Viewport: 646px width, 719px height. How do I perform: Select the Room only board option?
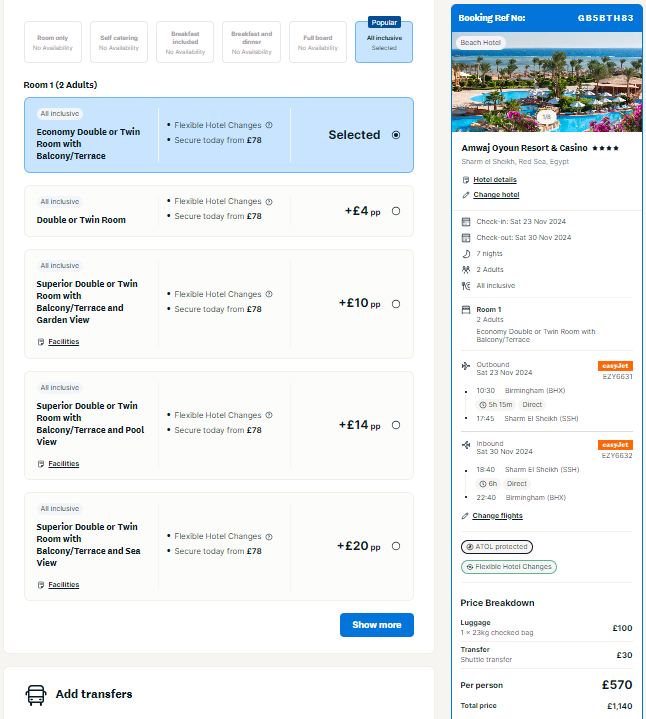click(x=53, y=42)
